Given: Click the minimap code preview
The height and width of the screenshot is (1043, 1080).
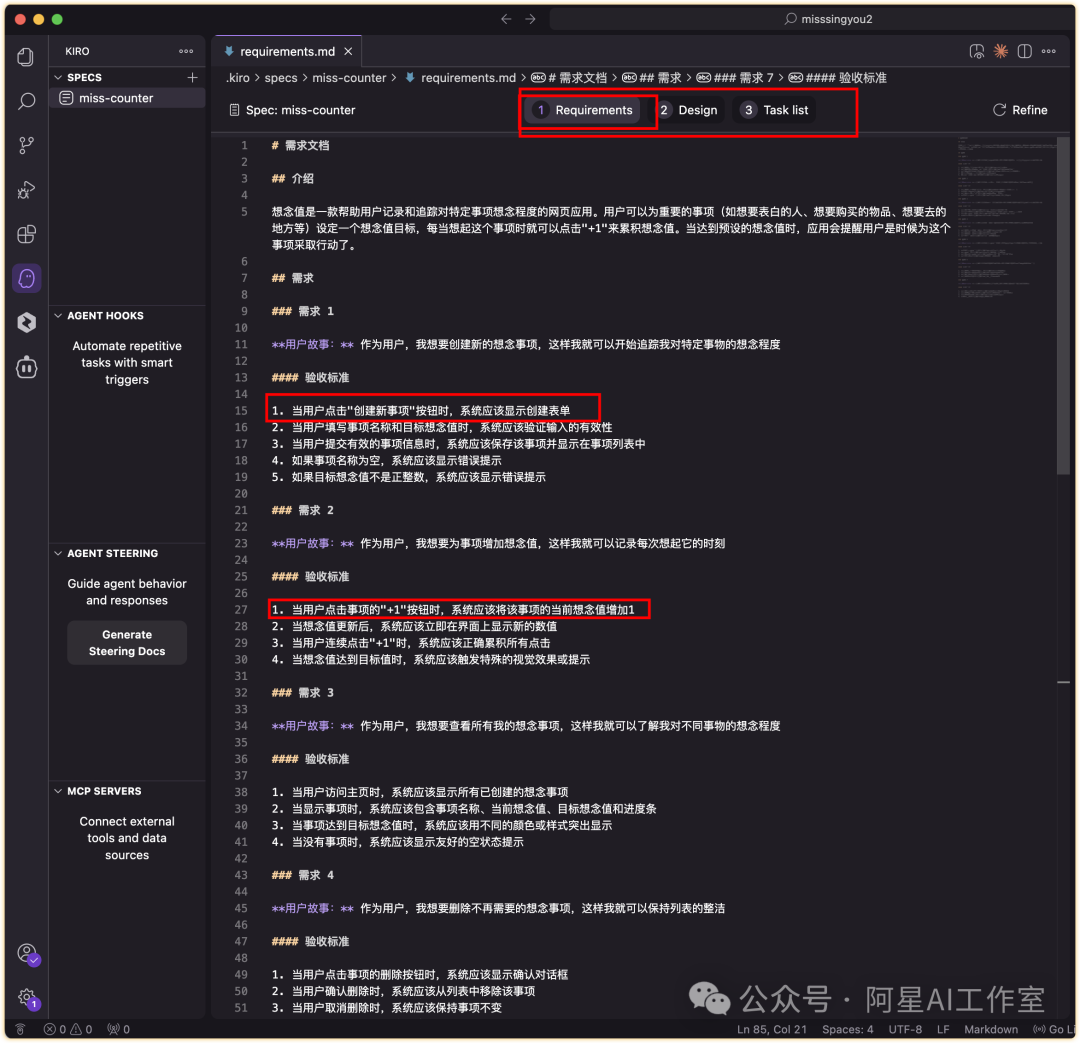Looking at the screenshot, I should click(1006, 217).
